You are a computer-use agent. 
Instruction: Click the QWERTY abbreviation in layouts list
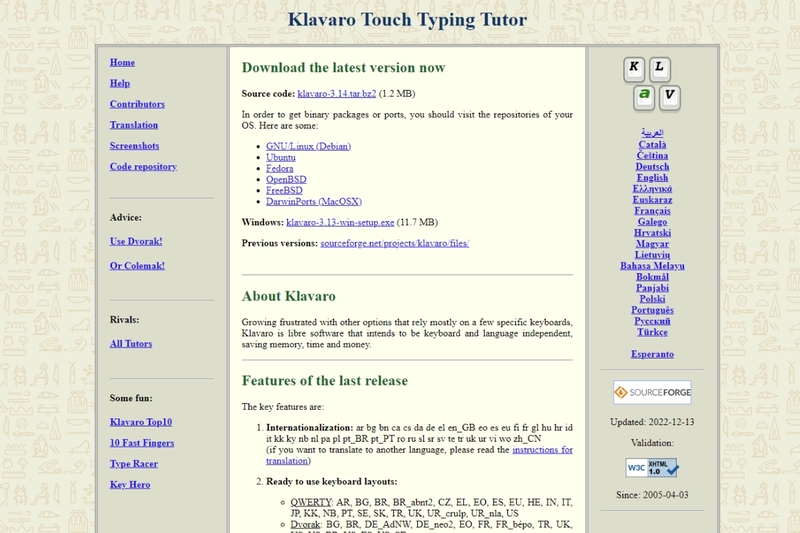click(311, 502)
